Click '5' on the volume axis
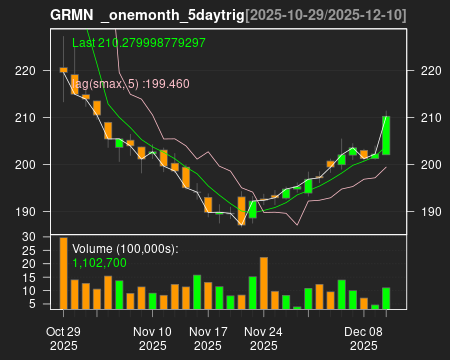 click(32, 304)
